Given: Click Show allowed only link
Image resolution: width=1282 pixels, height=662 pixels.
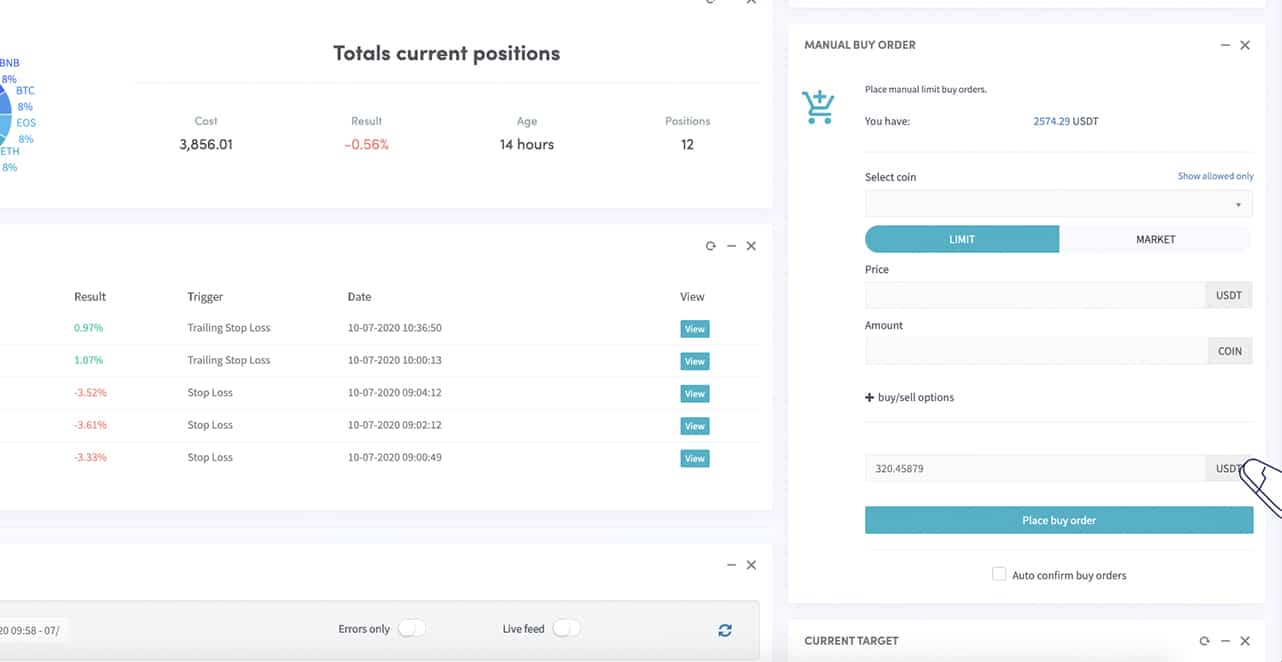Looking at the screenshot, I should tap(1215, 176).
